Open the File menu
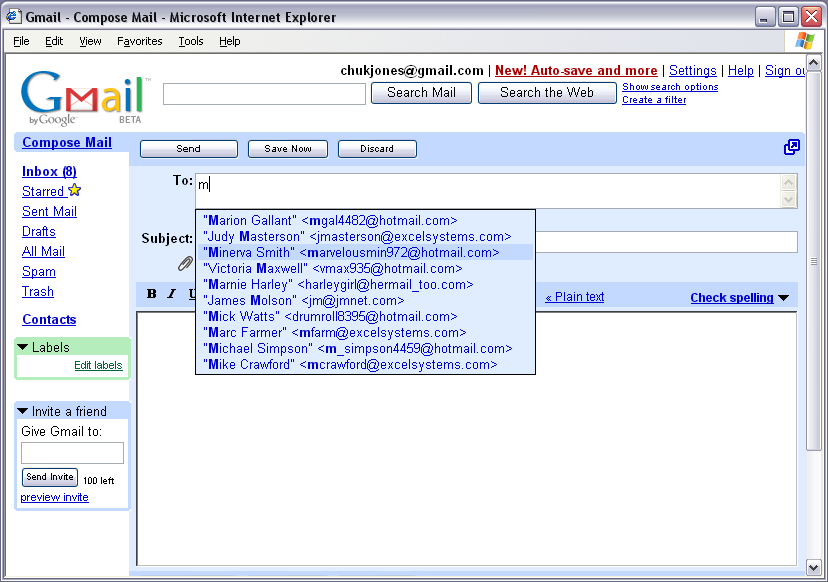 click(x=21, y=41)
